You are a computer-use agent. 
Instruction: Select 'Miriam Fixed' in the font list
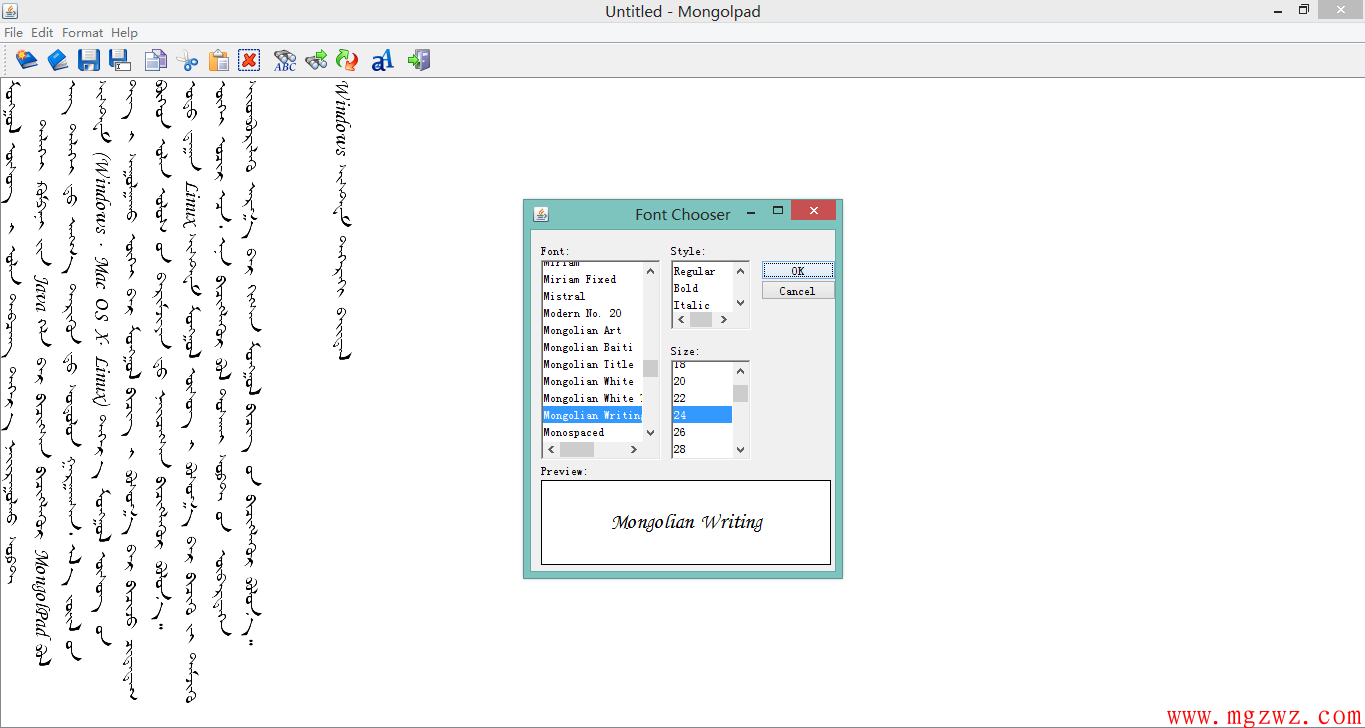point(592,279)
